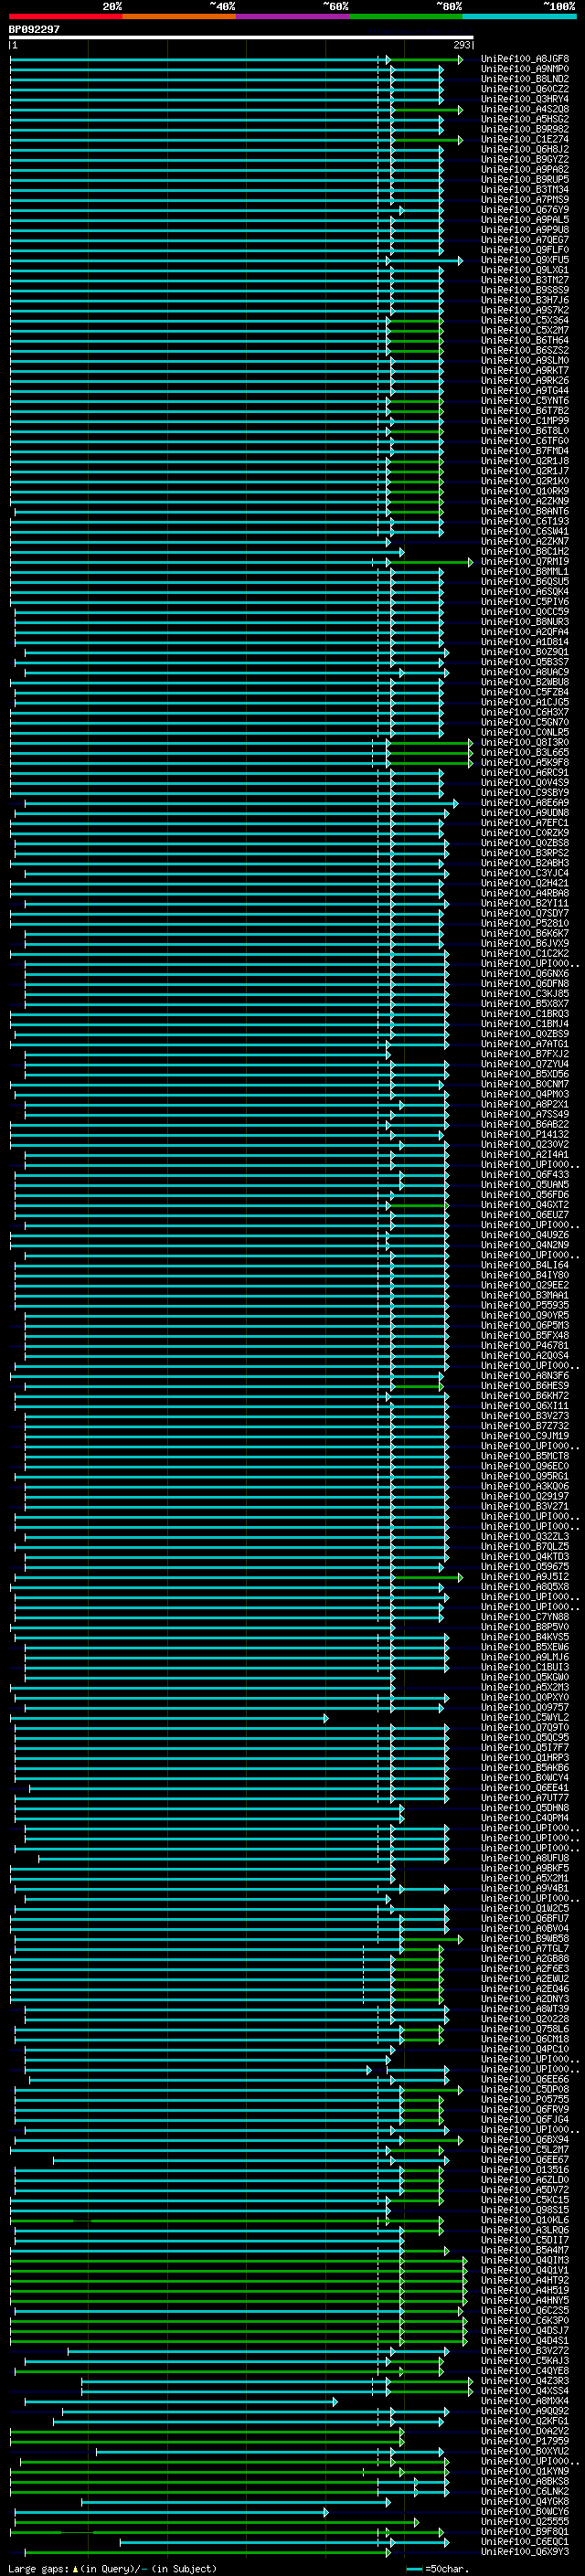Select label UniRef100_A1D814
Screen dimensions: 585x2576
tap(525, 642)
